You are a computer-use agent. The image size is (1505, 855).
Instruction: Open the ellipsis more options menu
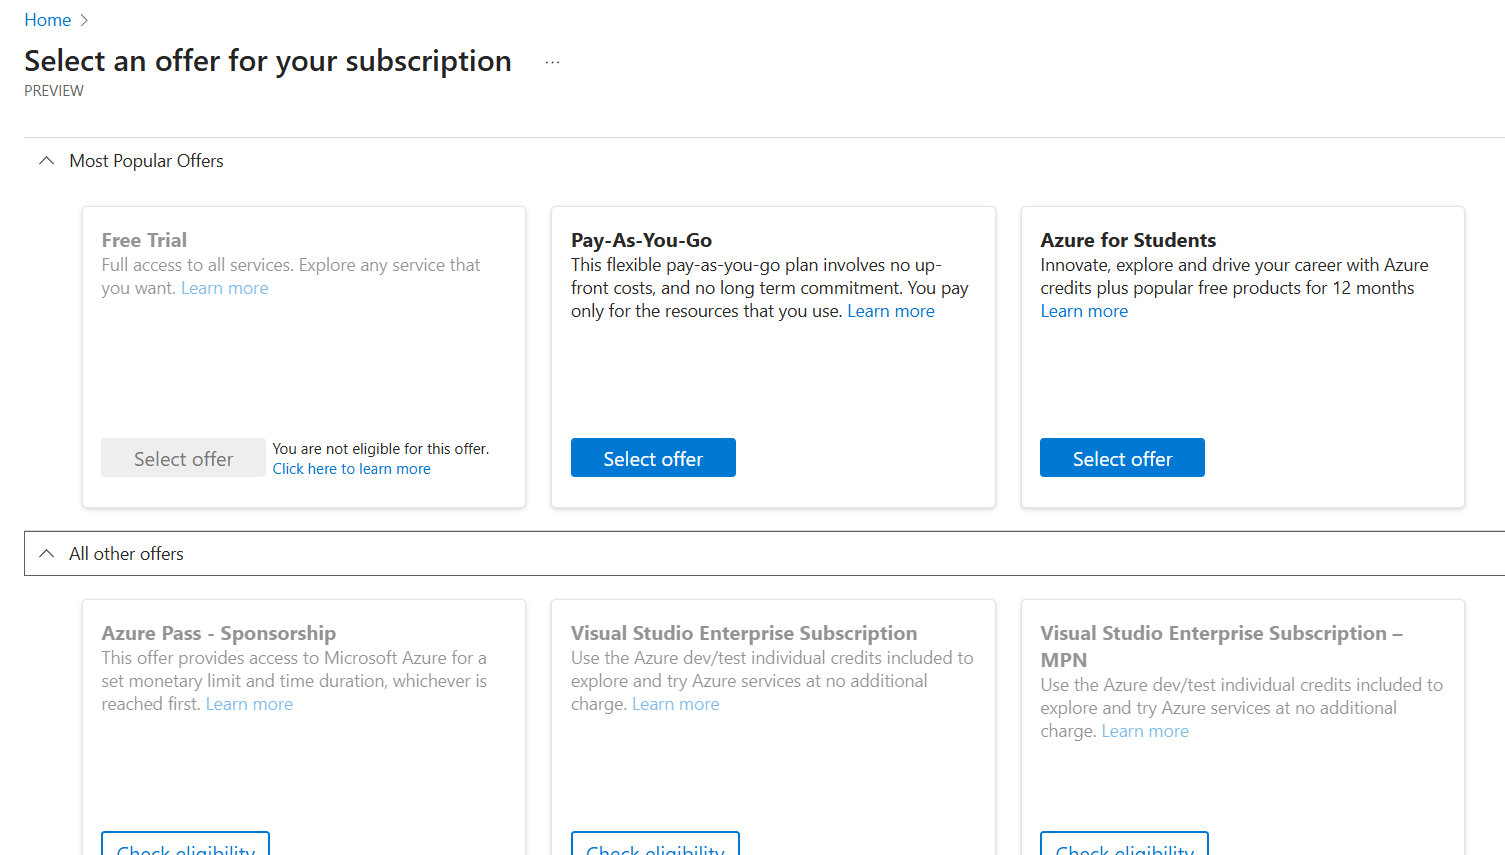(552, 62)
